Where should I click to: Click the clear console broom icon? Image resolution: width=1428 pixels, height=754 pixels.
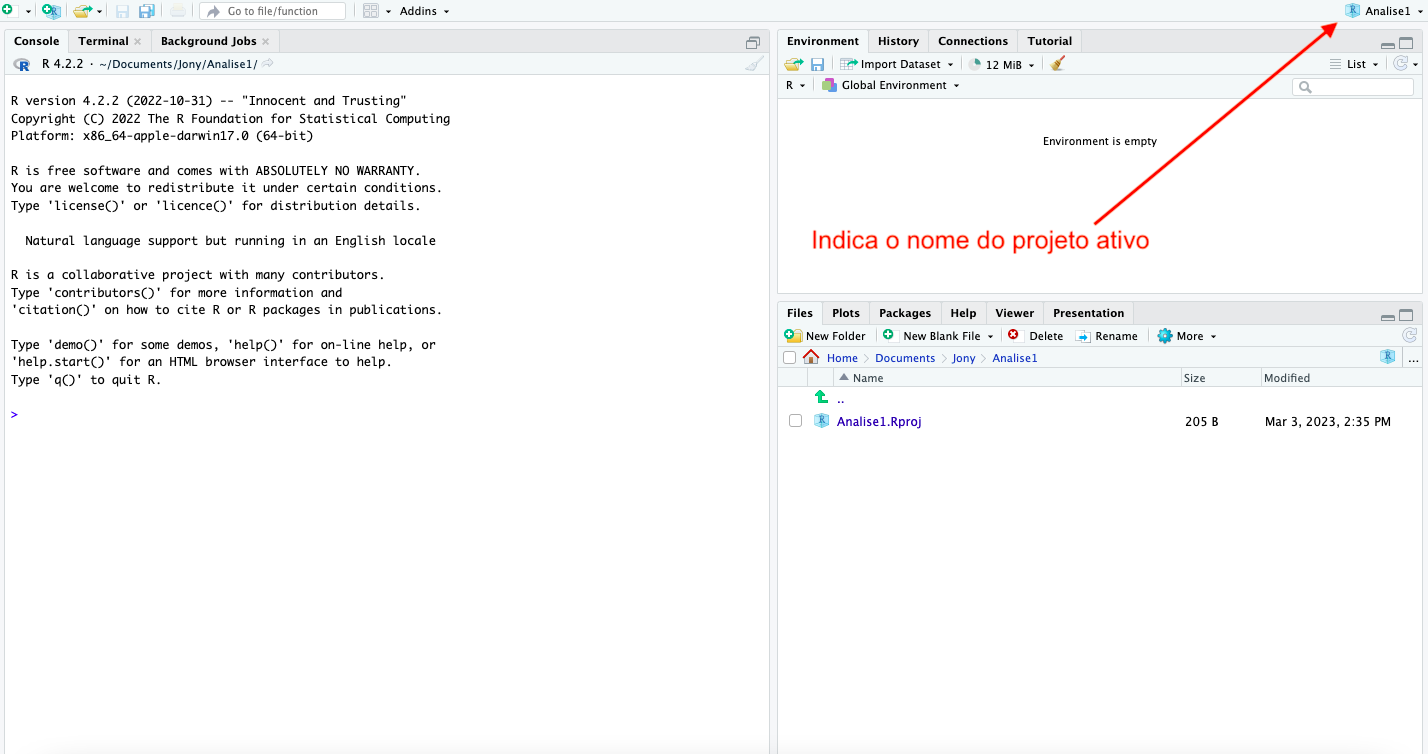click(x=754, y=64)
